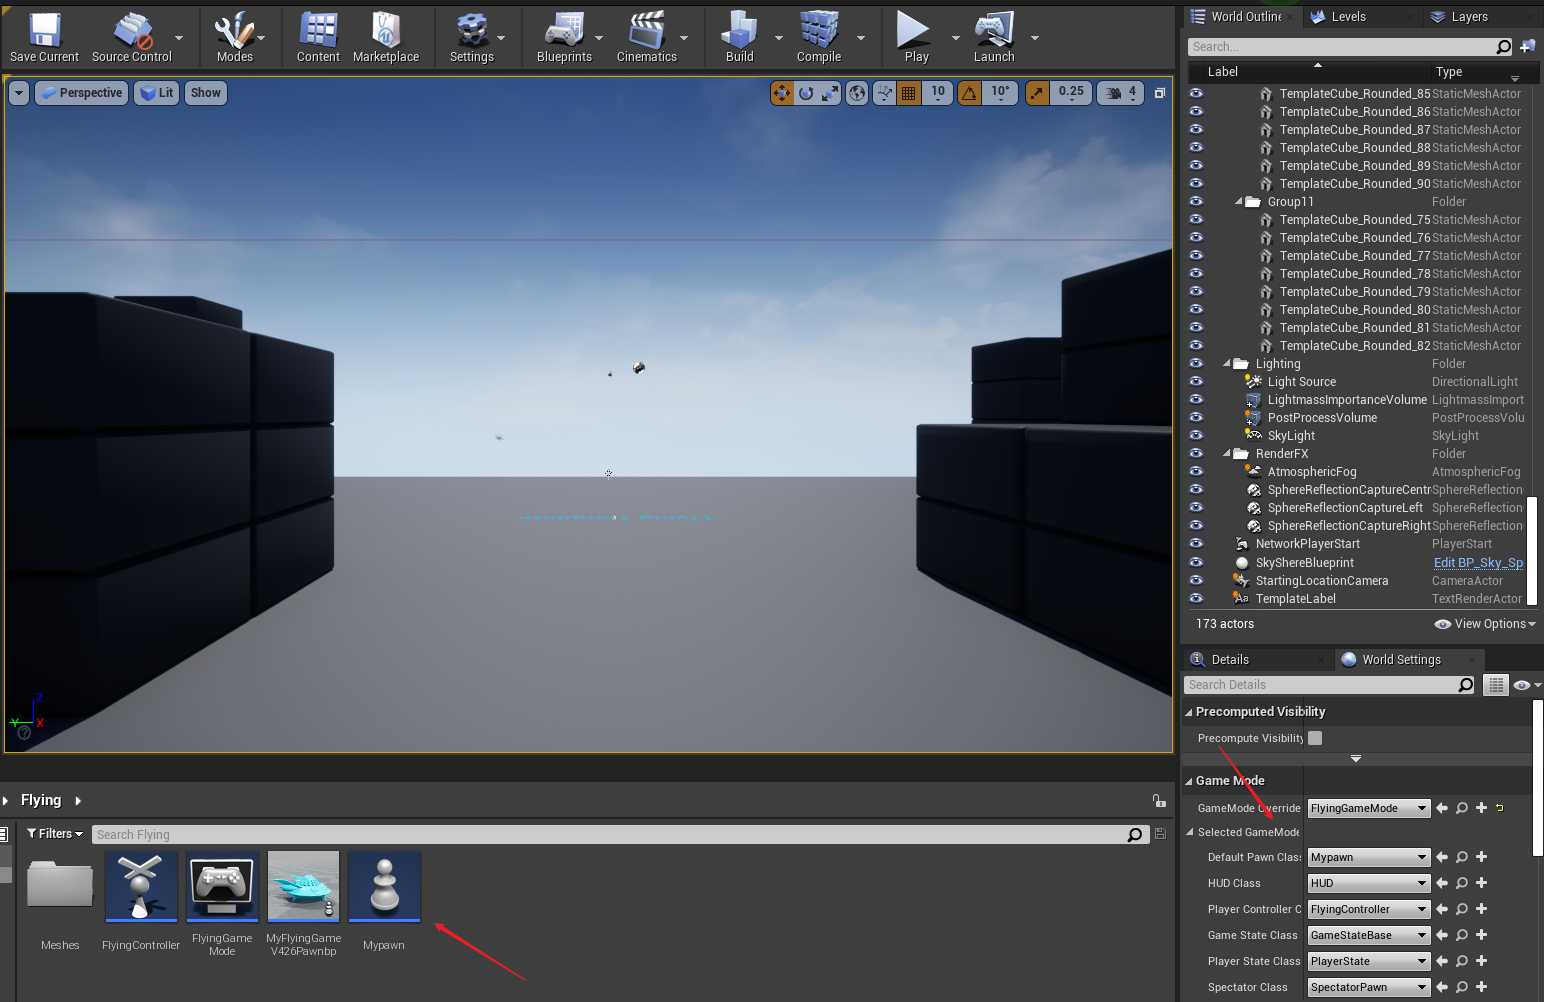This screenshot has height=1002, width=1544.
Task: Open the Default Pawn Class Mypawn dropdown
Action: (1369, 857)
